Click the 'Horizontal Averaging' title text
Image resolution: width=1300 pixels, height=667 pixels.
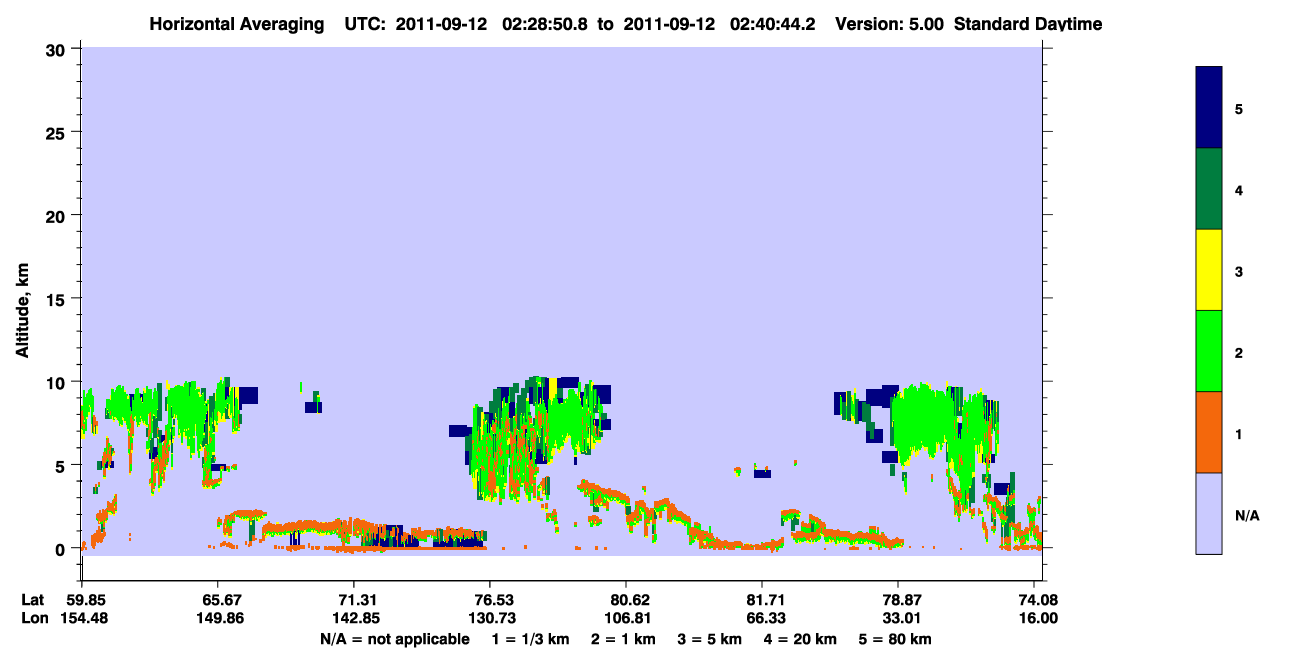235,24
